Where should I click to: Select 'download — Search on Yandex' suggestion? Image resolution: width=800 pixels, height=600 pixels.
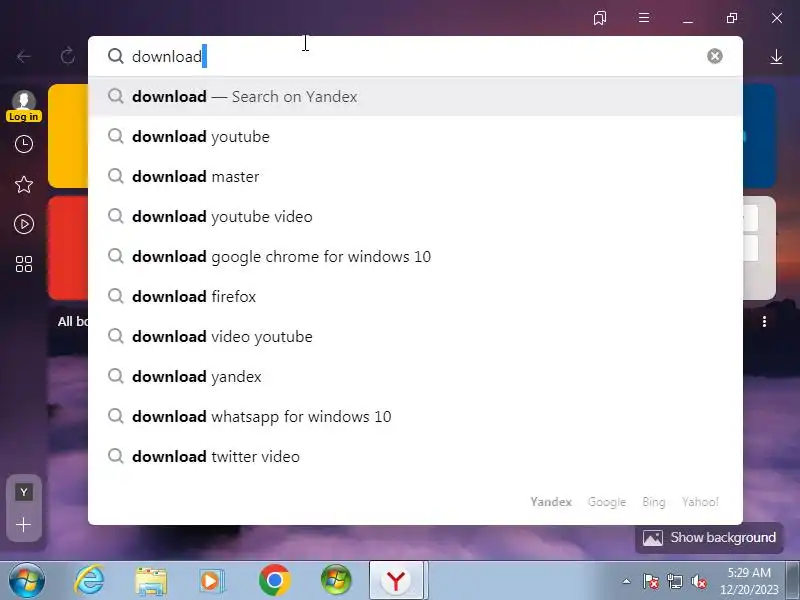click(415, 96)
